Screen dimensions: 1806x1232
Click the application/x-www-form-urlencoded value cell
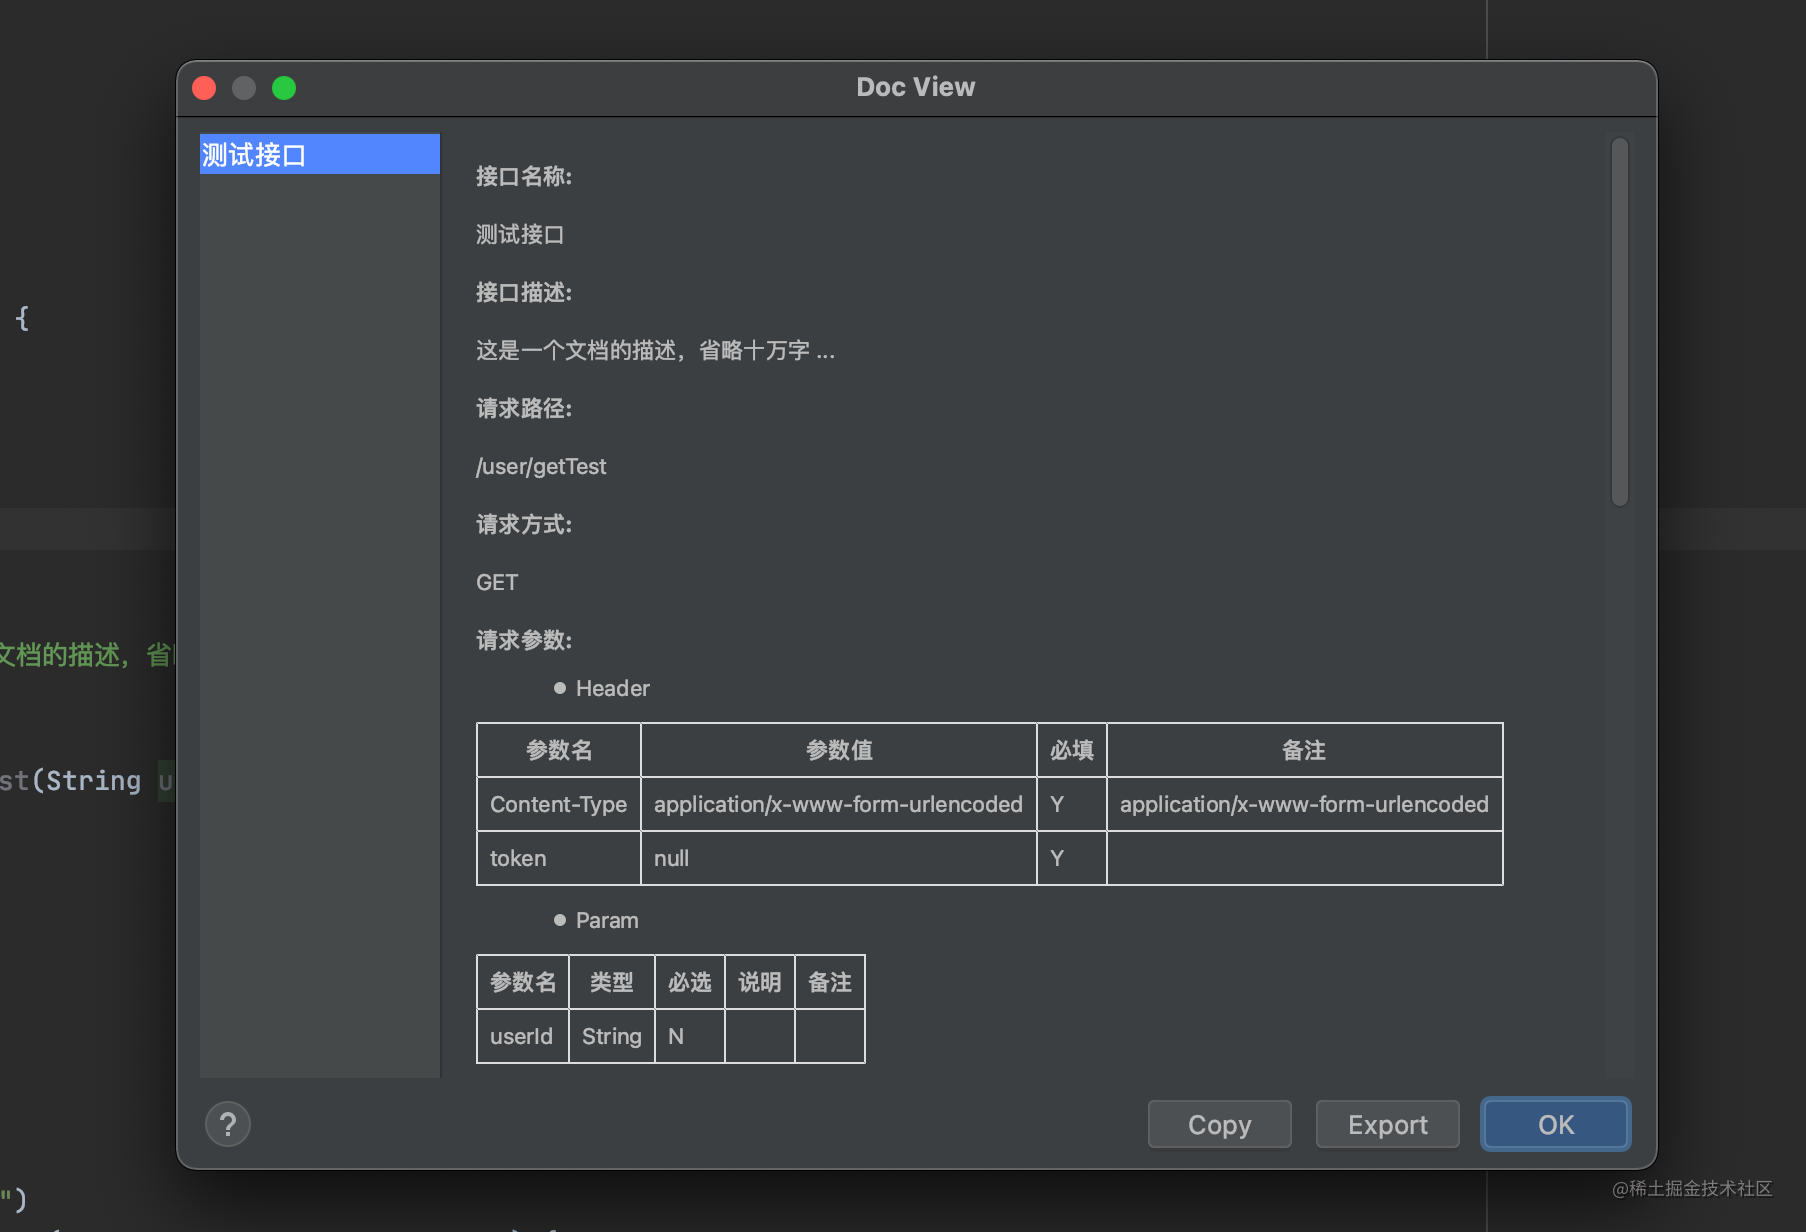837,804
